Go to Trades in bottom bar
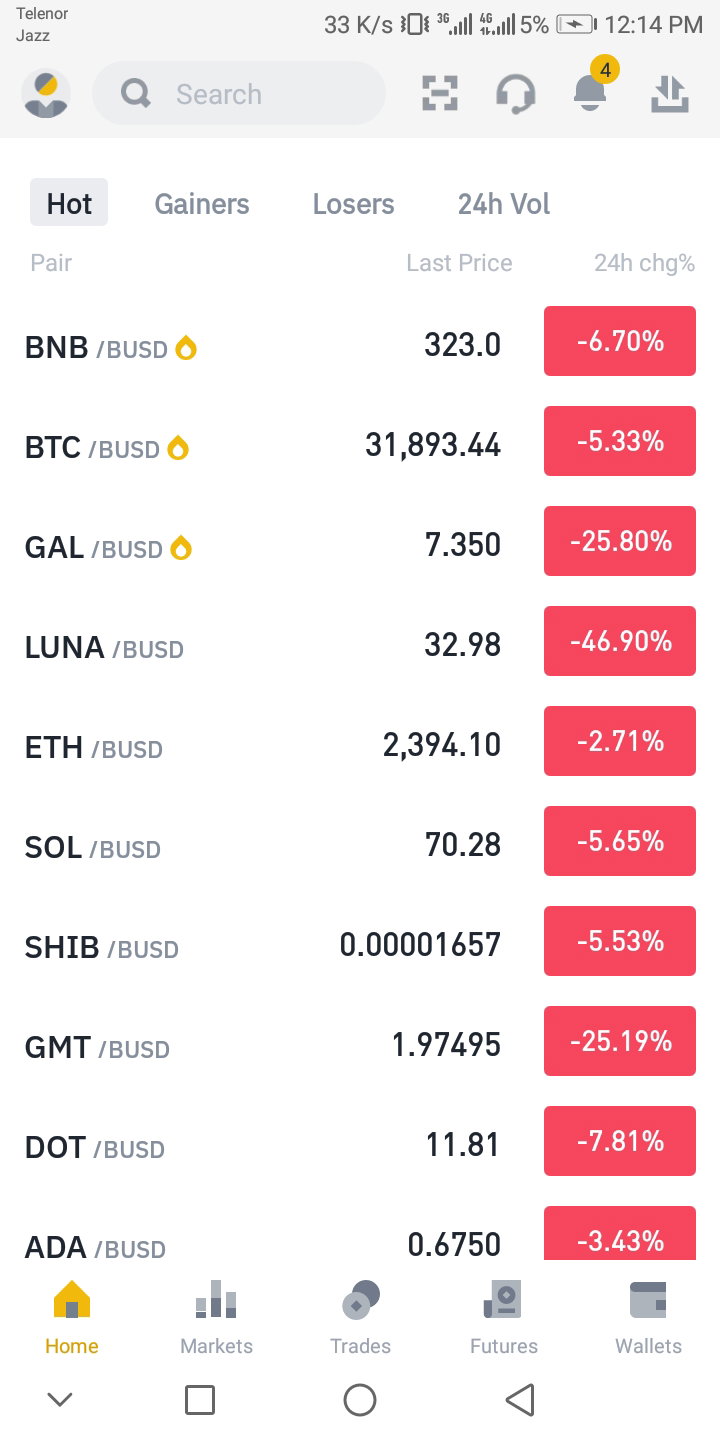 point(360,1317)
